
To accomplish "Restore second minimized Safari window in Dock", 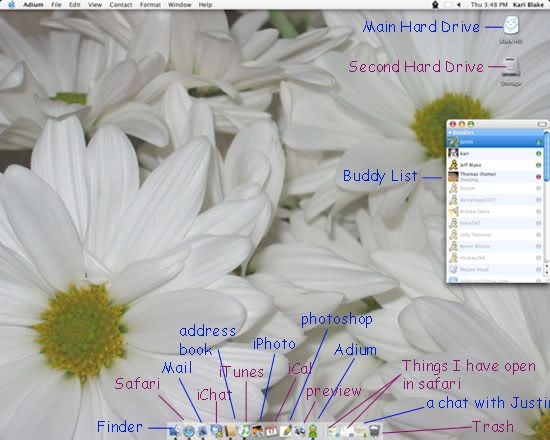I will coord(347,432).
